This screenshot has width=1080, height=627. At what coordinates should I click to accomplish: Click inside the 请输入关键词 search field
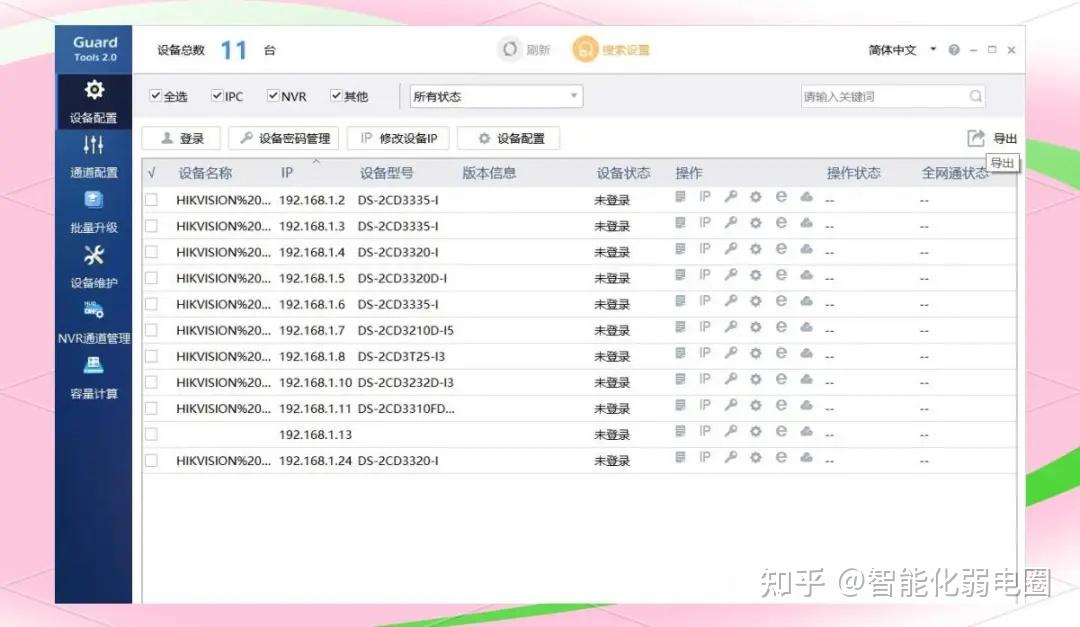coord(880,95)
